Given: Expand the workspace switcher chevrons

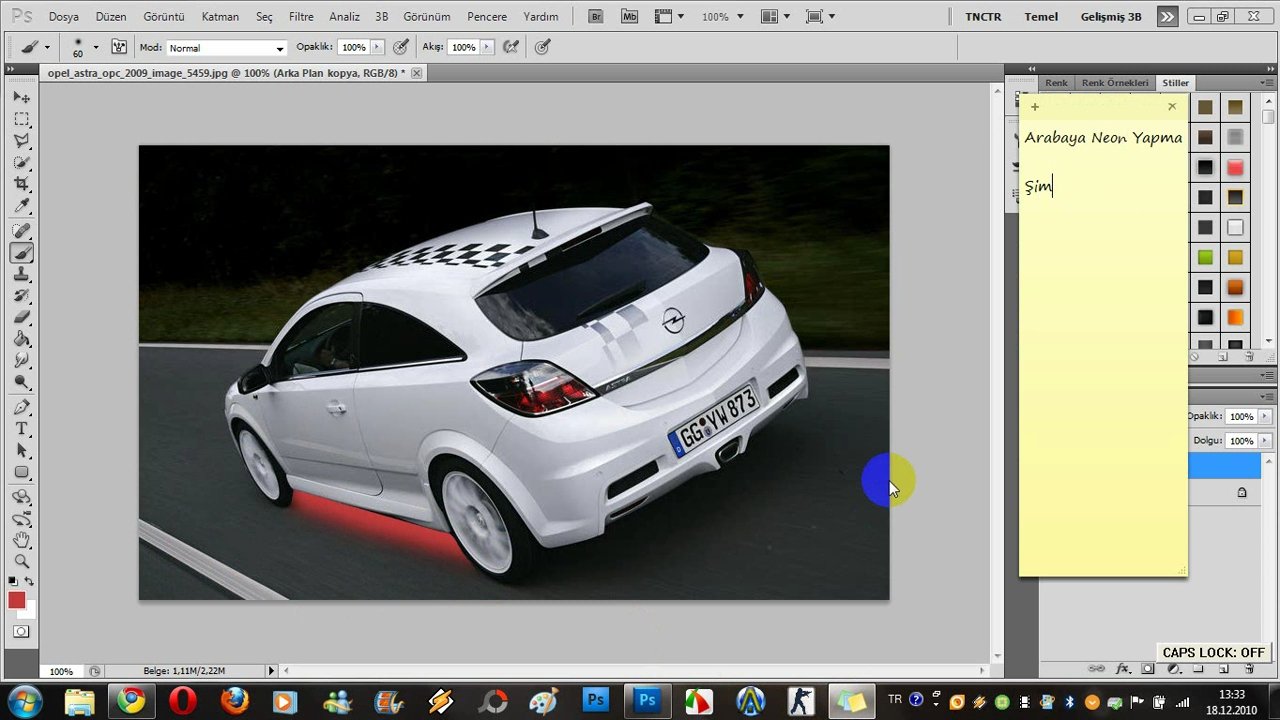Looking at the screenshot, I should 1167,17.
